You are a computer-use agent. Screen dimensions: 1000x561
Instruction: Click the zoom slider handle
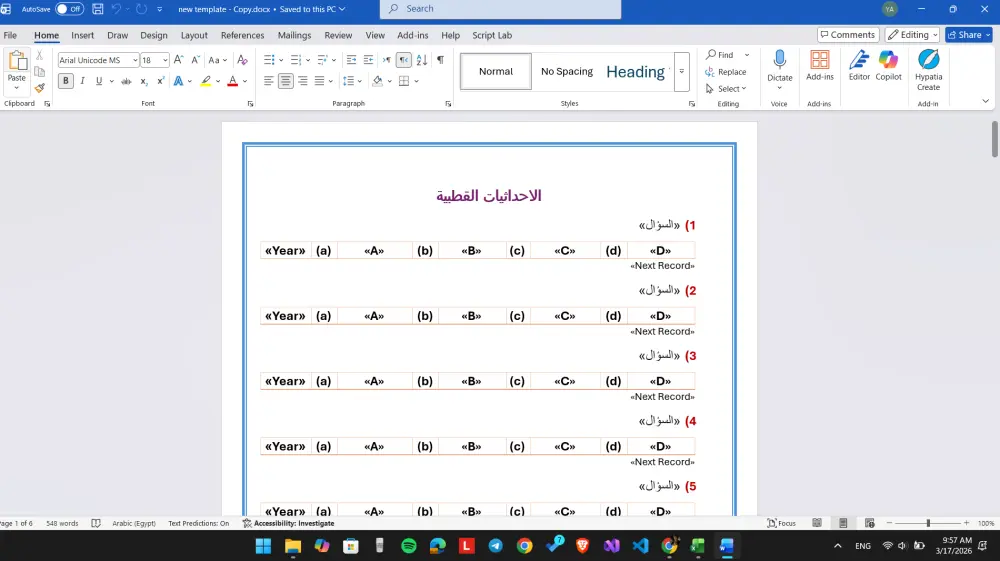coord(928,523)
